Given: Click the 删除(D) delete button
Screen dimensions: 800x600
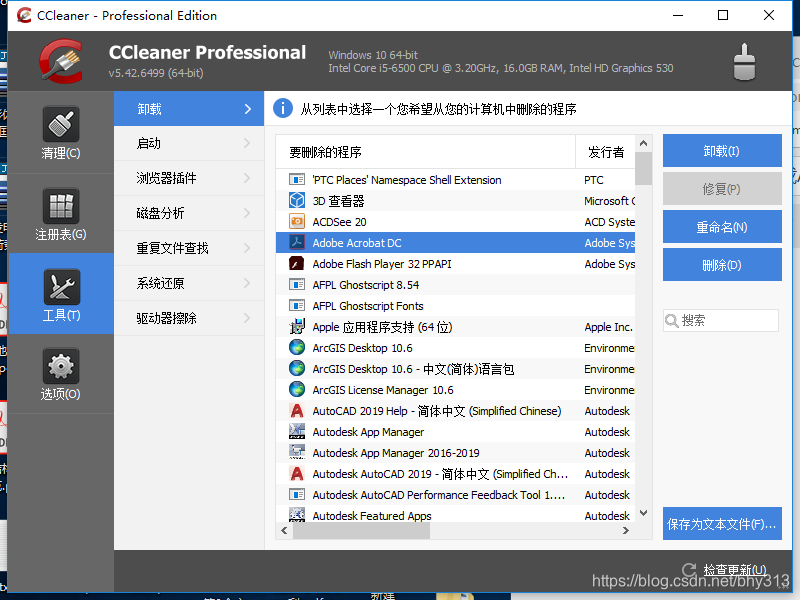Looking at the screenshot, I should [722, 265].
